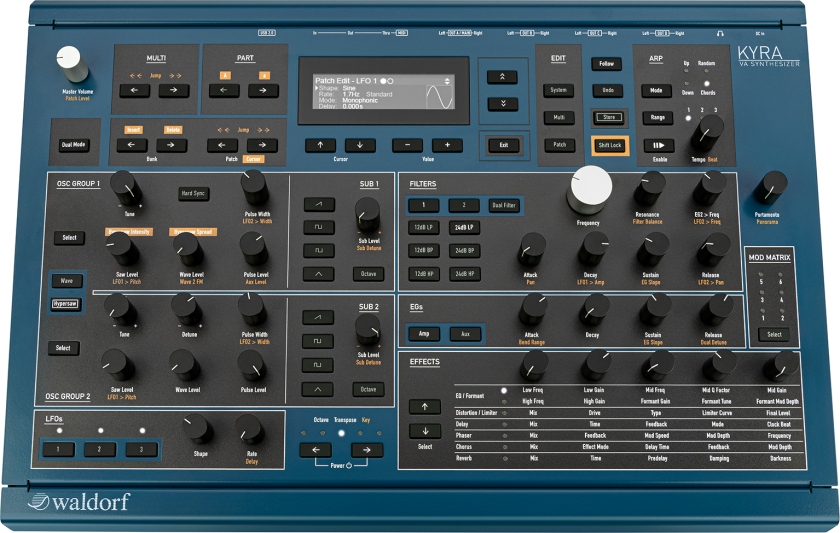Click the Bank left arrow button
Screen dimensions: 840x533
click(132, 145)
